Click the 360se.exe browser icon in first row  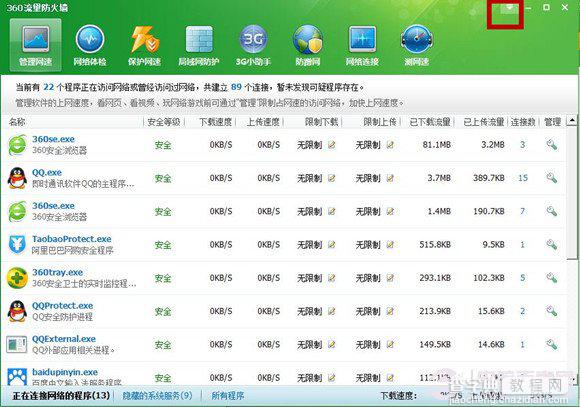(17, 145)
